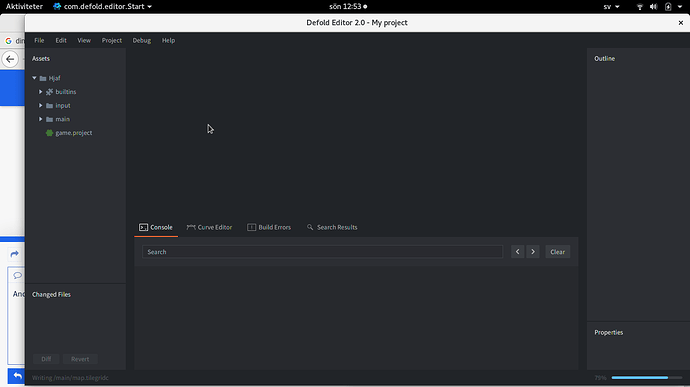Open the Edit menu
This screenshot has width=690, height=387.
point(61,40)
